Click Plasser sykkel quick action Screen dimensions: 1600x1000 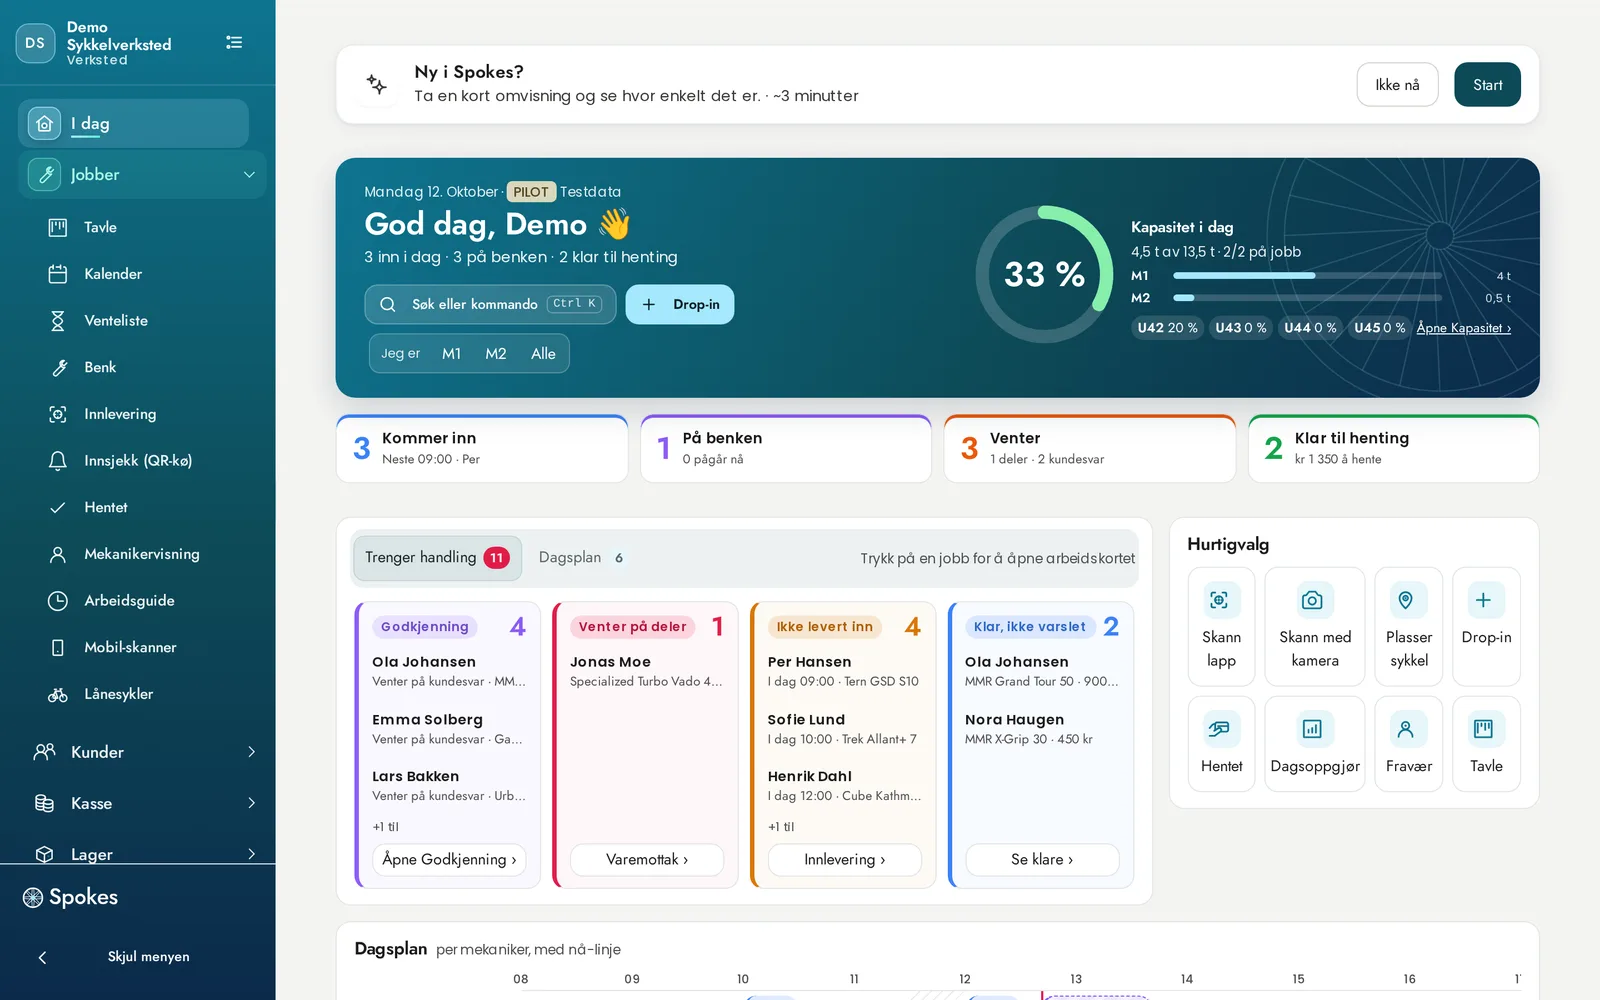1409,626
